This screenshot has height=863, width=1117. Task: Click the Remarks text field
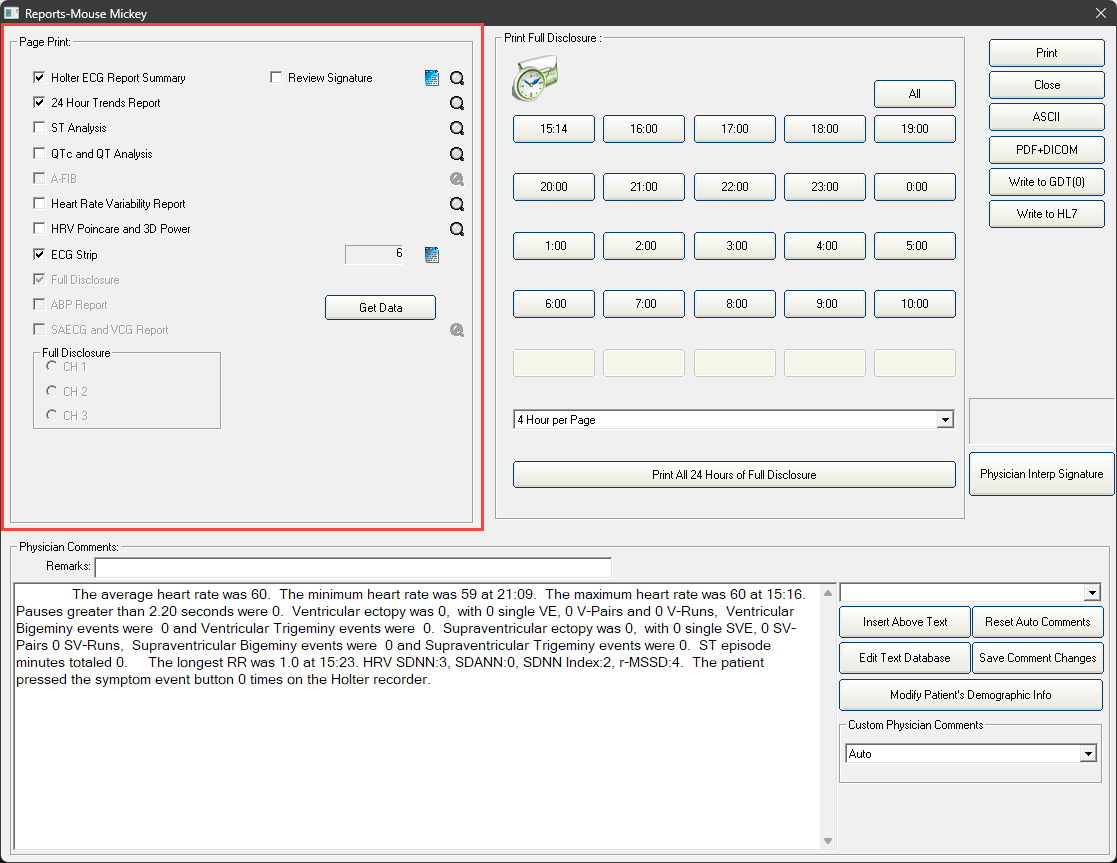pyautogui.click(x=352, y=567)
